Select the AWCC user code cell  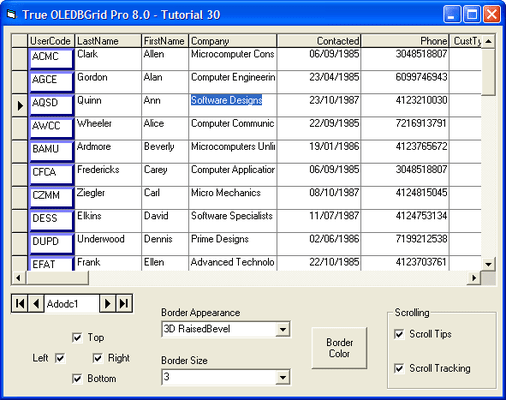pos(51,128)
